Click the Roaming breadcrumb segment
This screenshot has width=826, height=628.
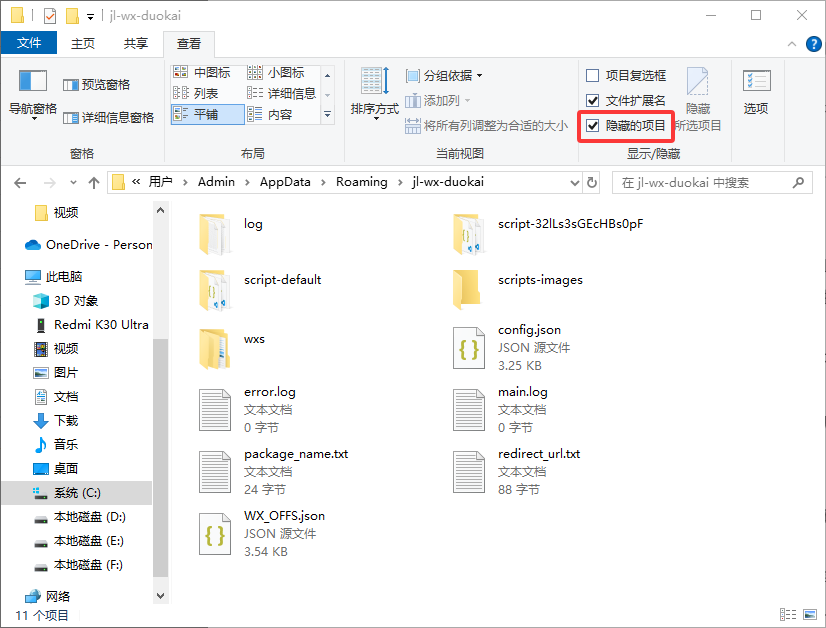click(361, 182)
